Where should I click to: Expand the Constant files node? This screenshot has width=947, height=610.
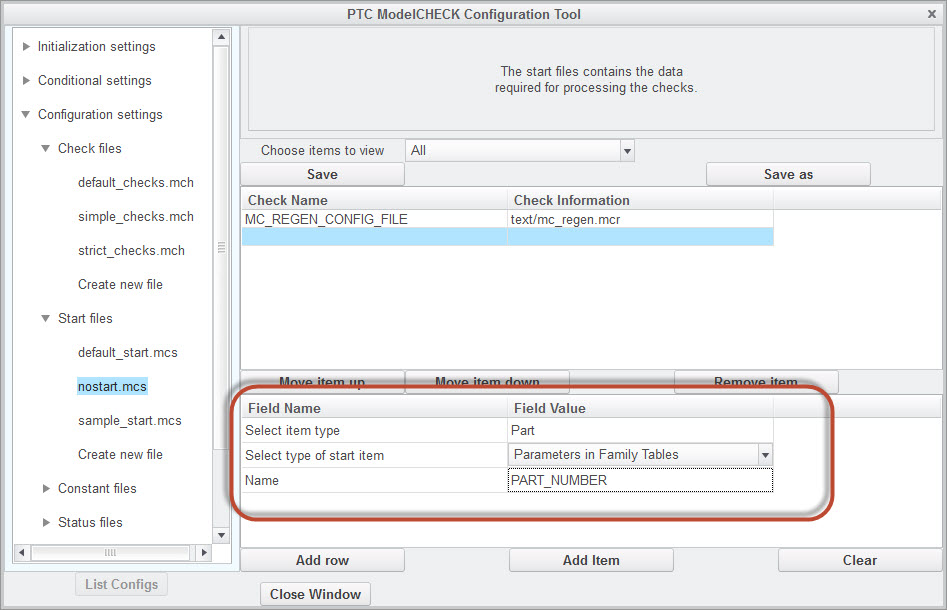pyautogui.click(x=46, y=488)
